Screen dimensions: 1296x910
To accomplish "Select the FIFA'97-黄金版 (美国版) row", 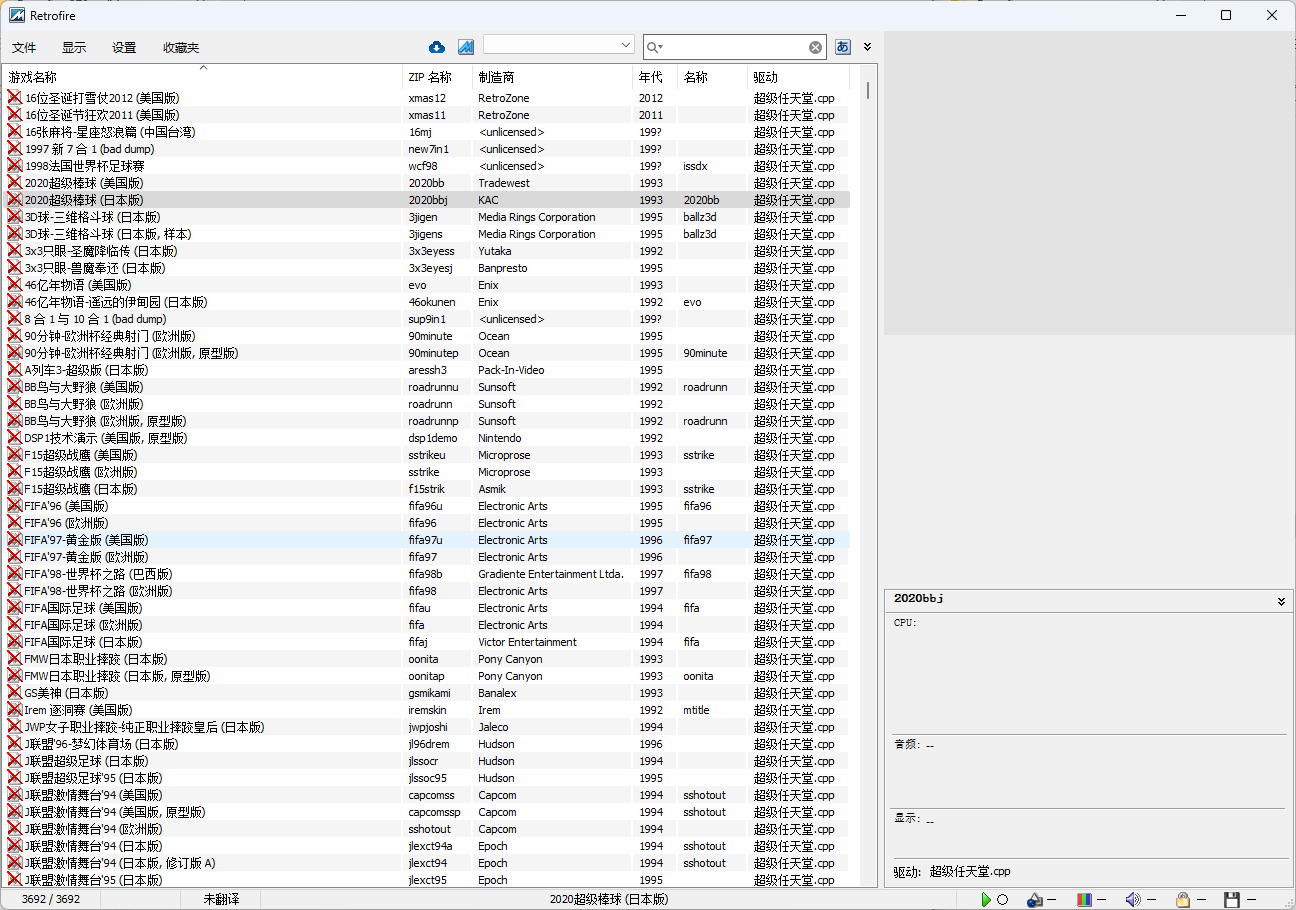I will 427,540.
